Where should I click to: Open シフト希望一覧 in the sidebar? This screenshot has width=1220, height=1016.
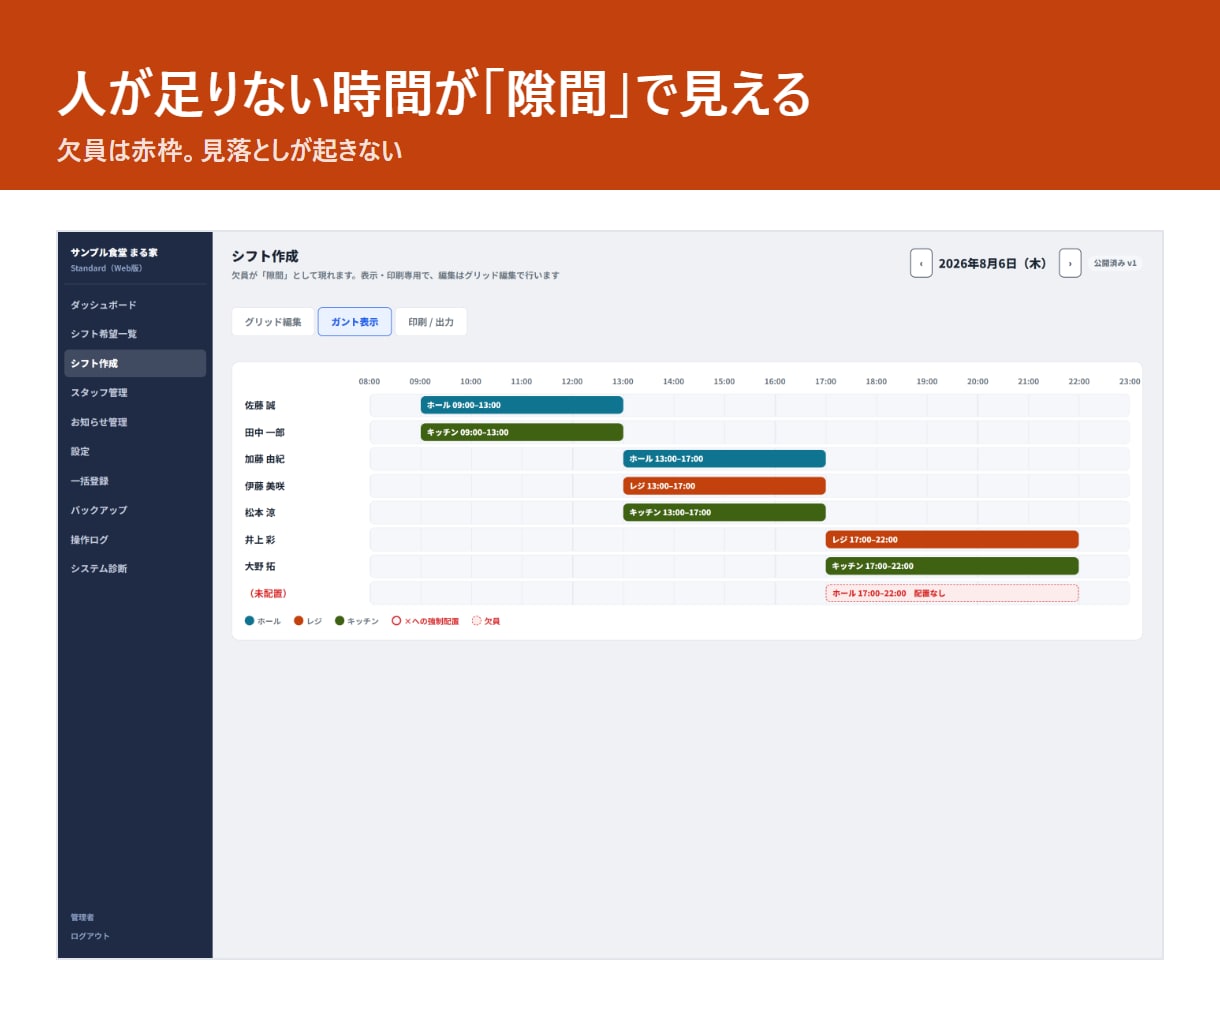click(x=135, y=334)
